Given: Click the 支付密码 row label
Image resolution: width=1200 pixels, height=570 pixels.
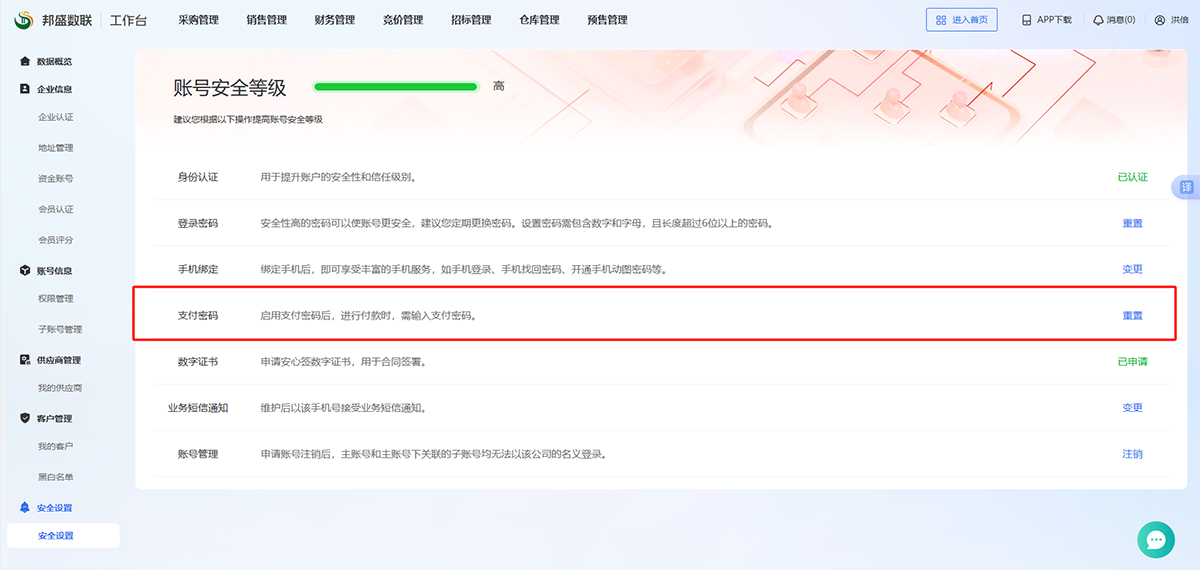Looking at the screenshot, I should click(x=198, y=315).
